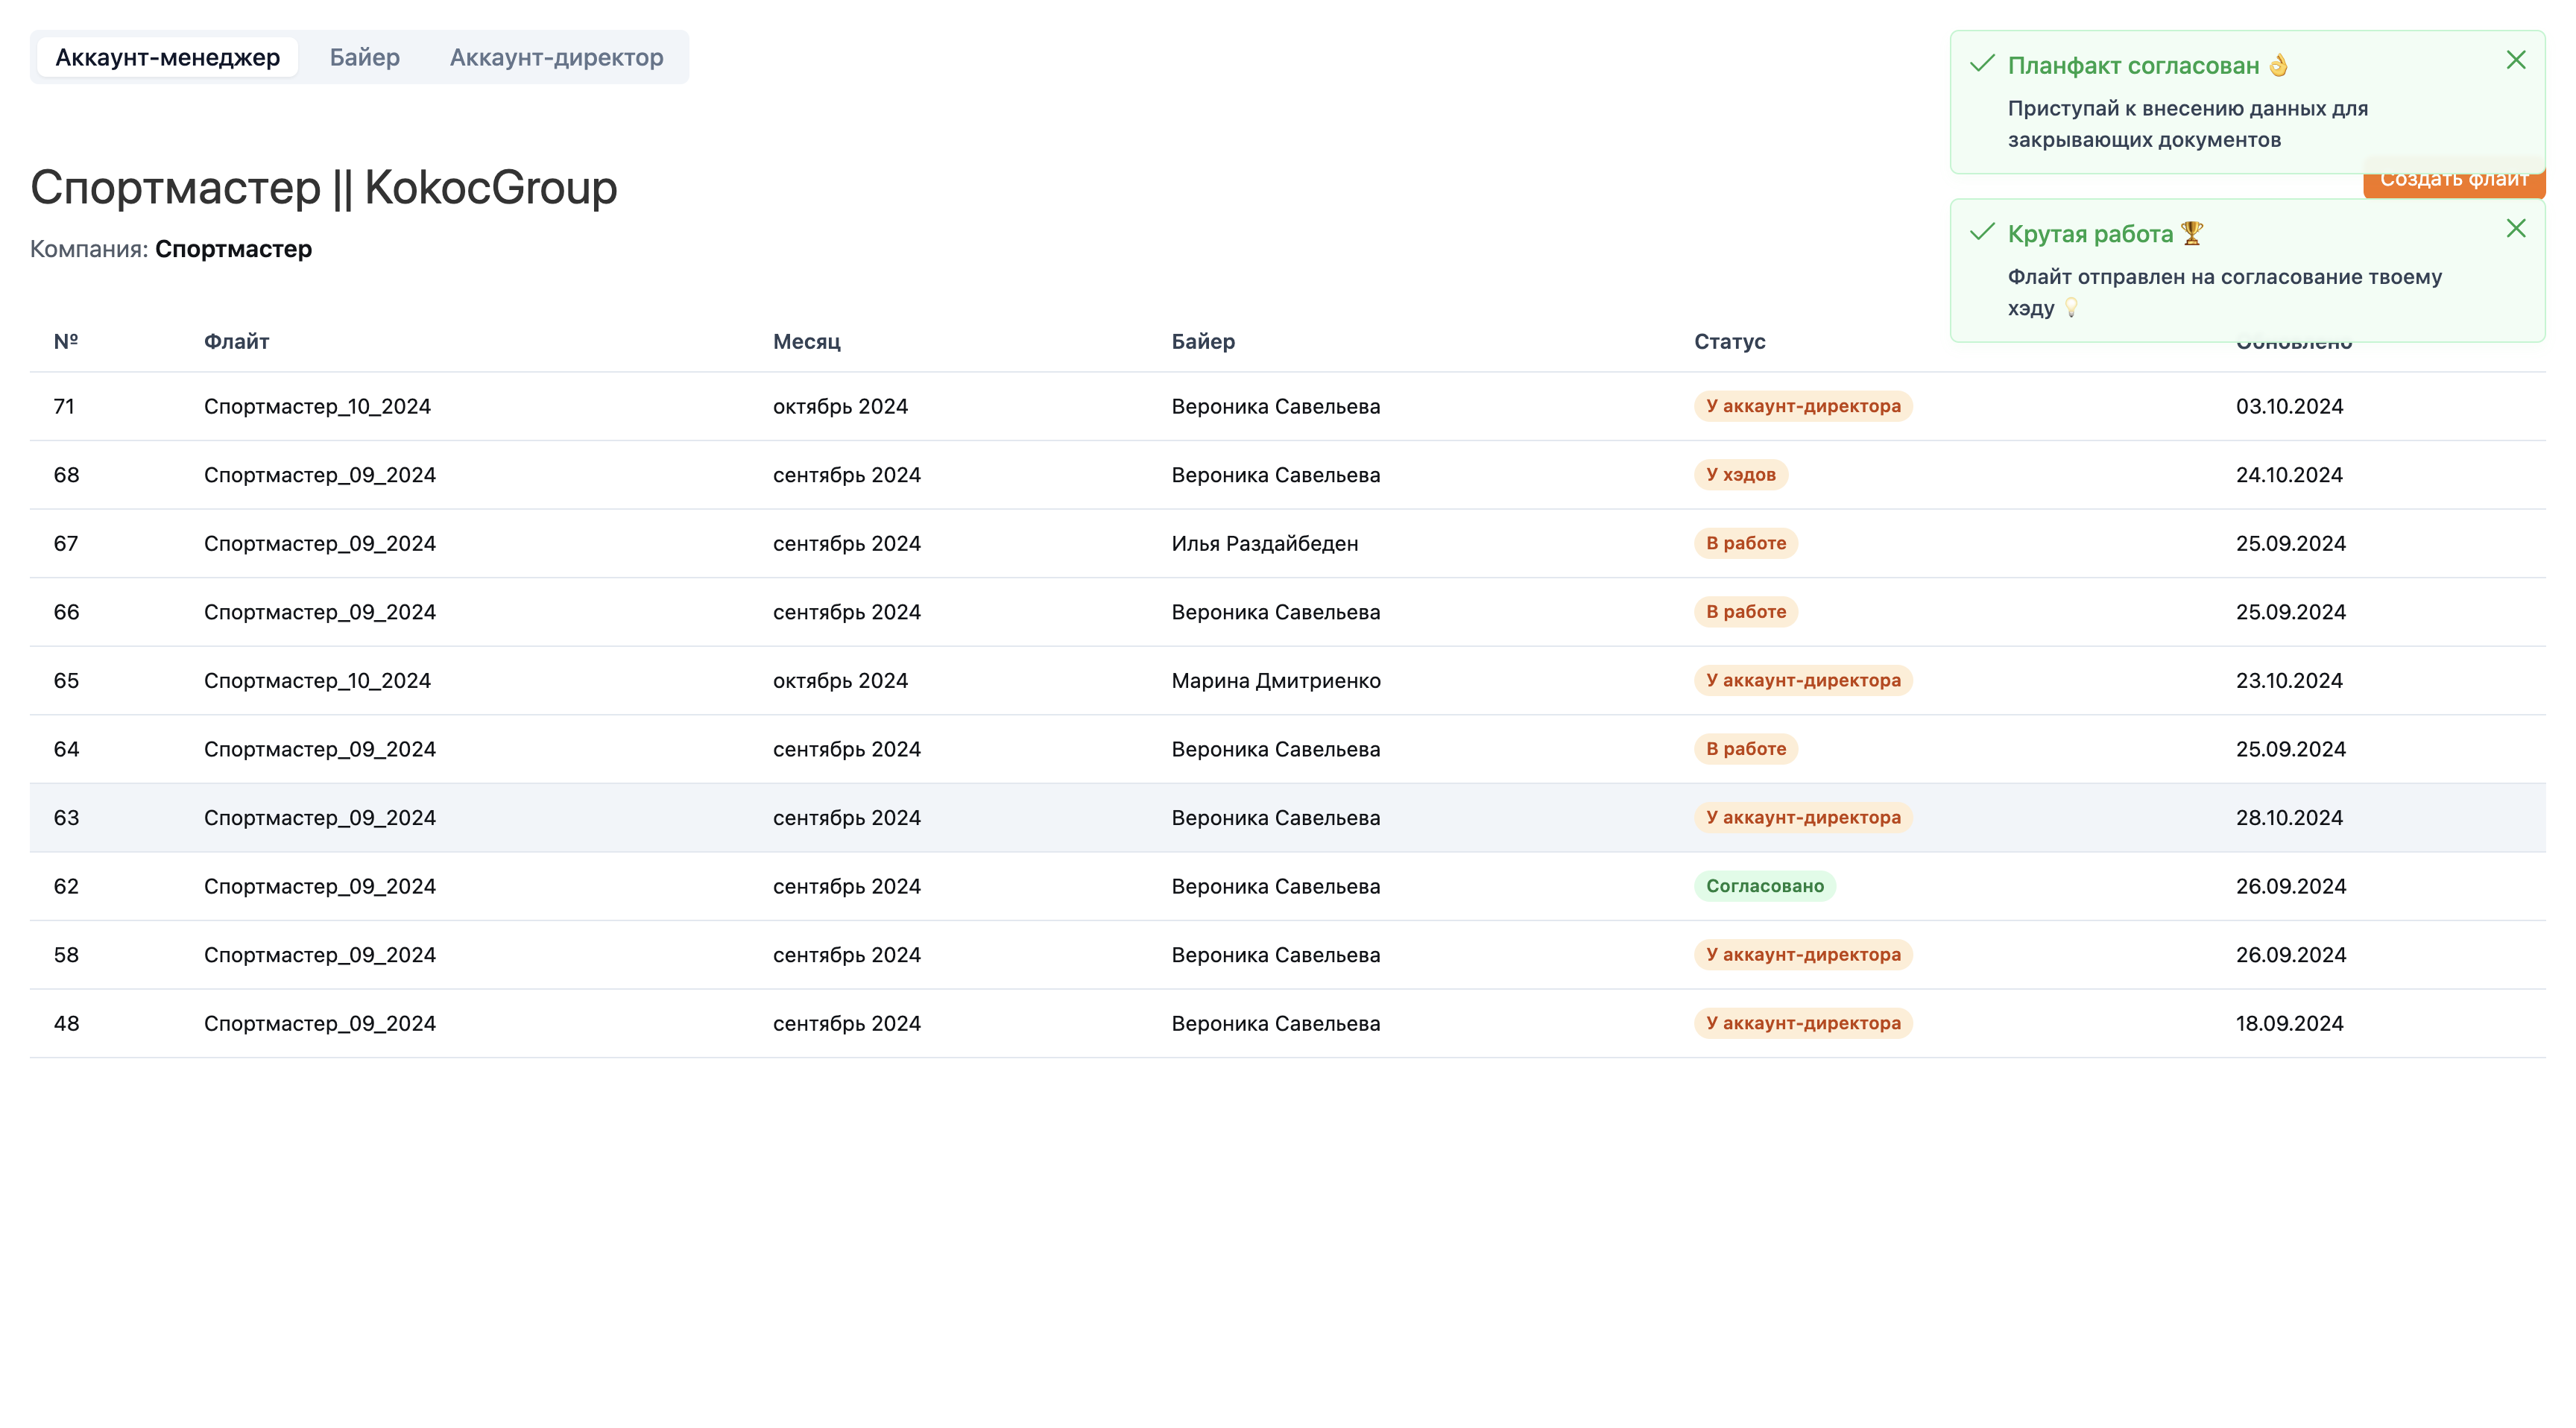Viewport: 2576px width, 1428px height.
Task: Click checkmark icon in 'Крутая работа' toast
Action: 1982,232
